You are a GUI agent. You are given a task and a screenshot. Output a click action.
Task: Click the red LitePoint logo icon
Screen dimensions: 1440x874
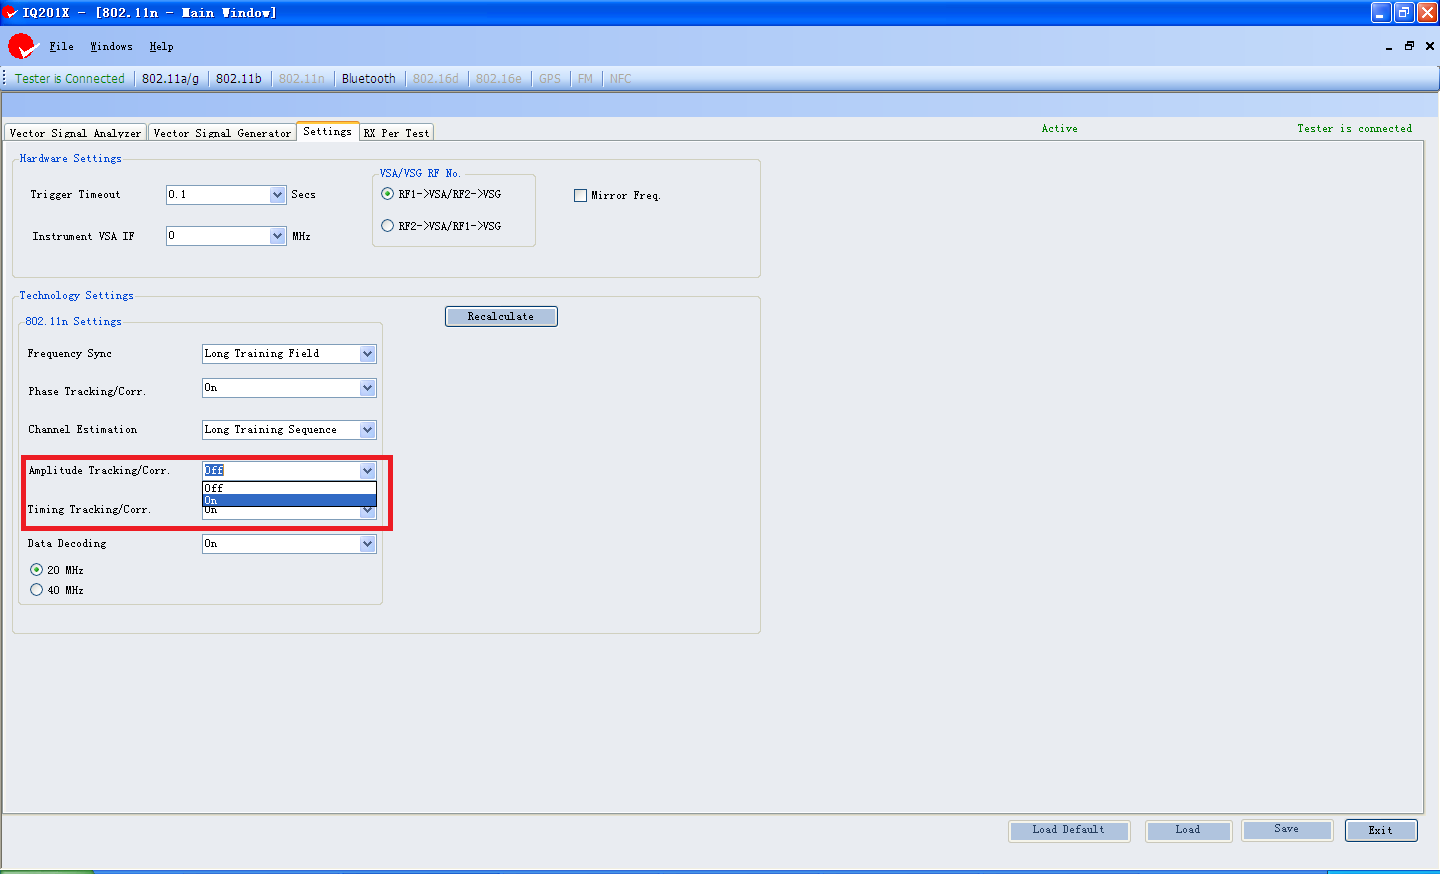21,46
